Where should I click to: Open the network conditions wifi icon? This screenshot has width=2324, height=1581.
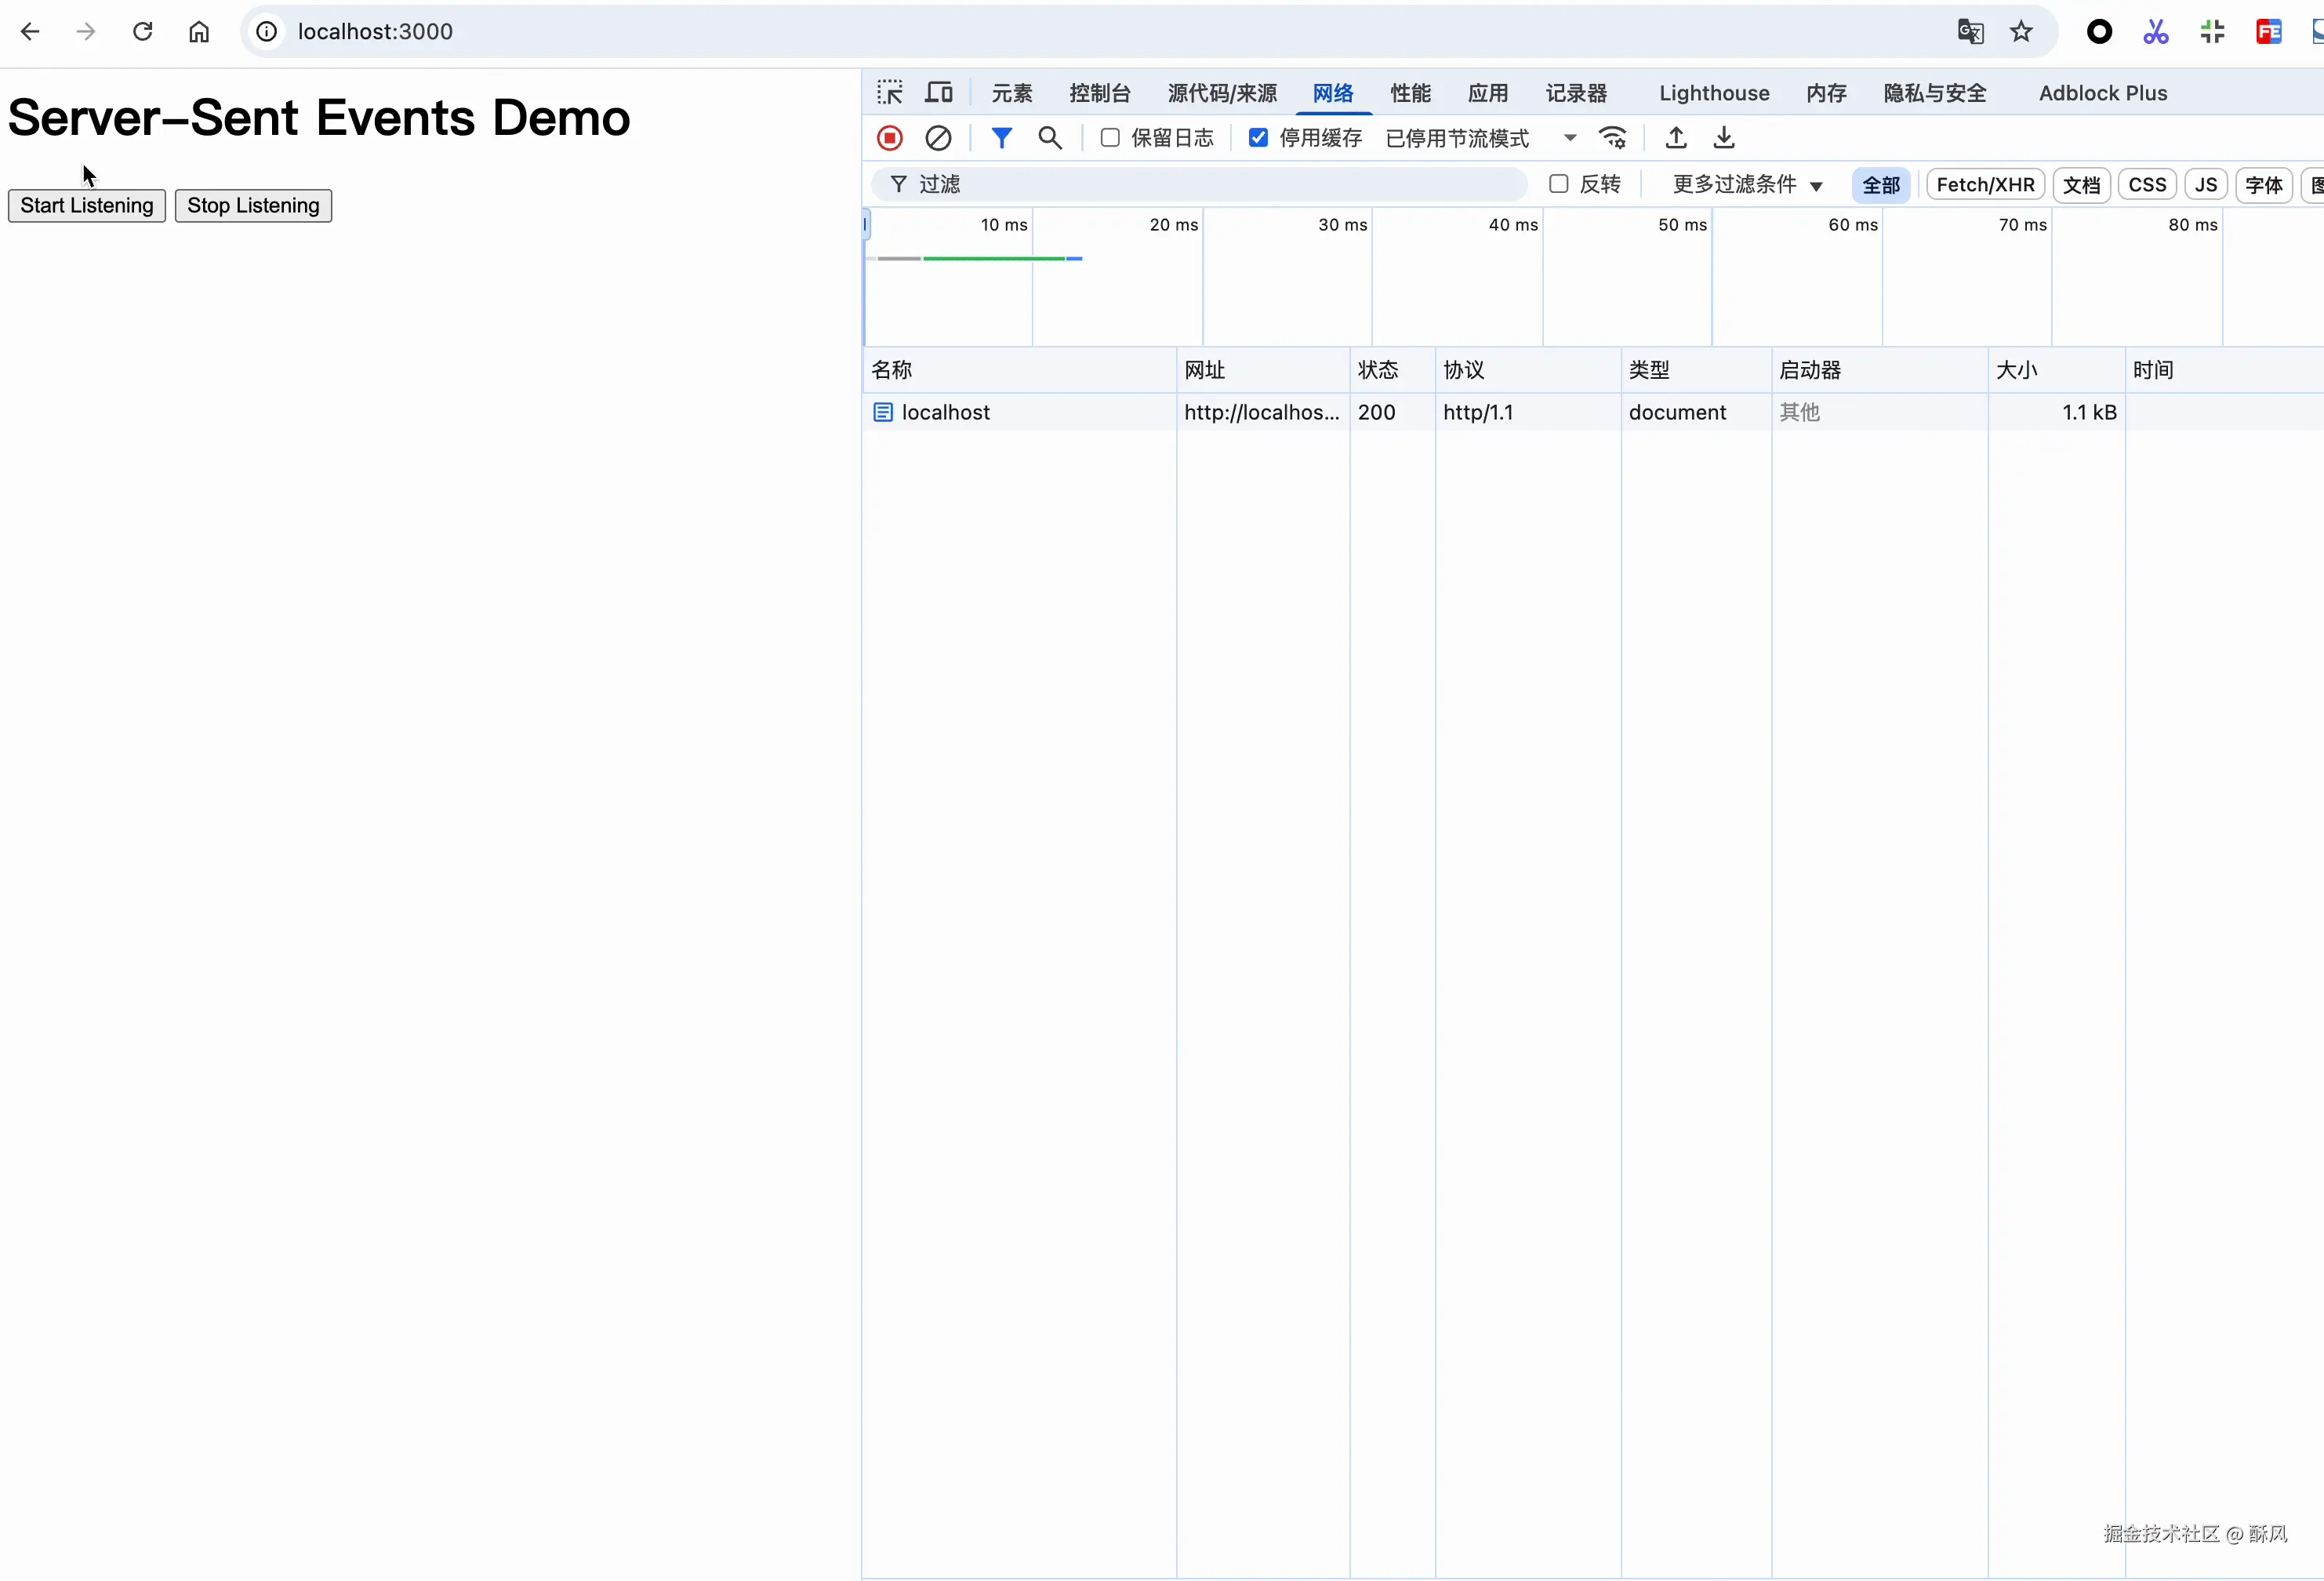tap(1612, 138)
